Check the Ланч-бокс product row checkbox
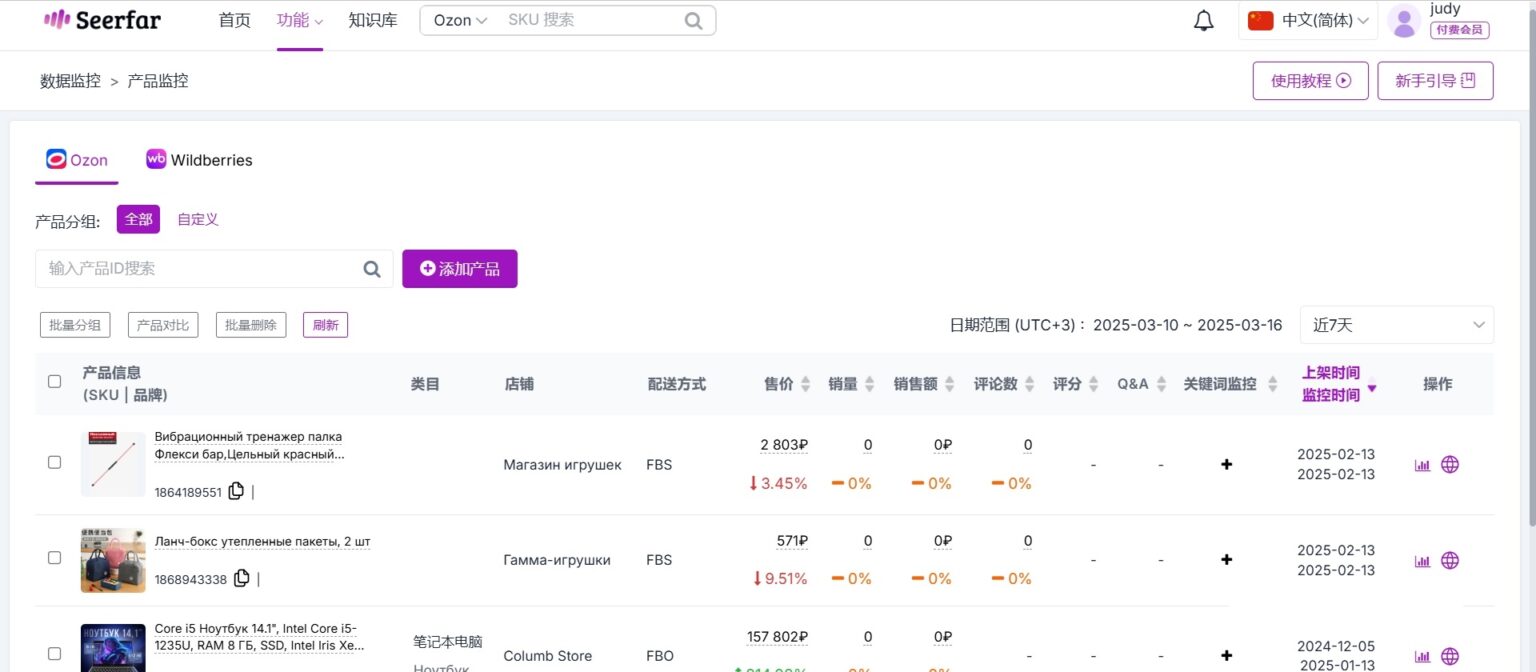 point(54,558)
